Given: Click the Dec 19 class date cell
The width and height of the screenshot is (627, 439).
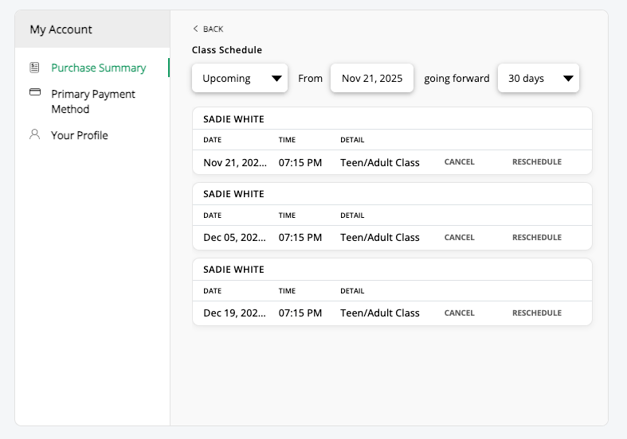Looking at the screenshot, I should click(235, 313).
